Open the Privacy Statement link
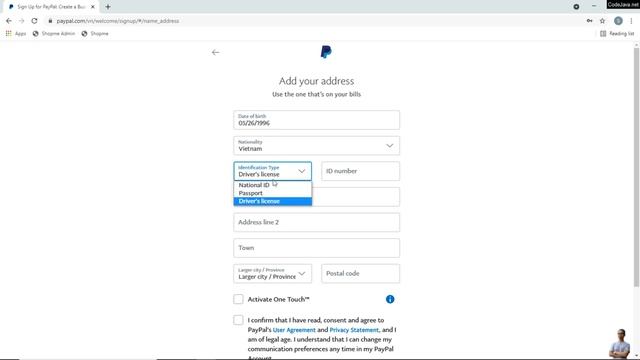640x360 pixels. tap(354, 330)
